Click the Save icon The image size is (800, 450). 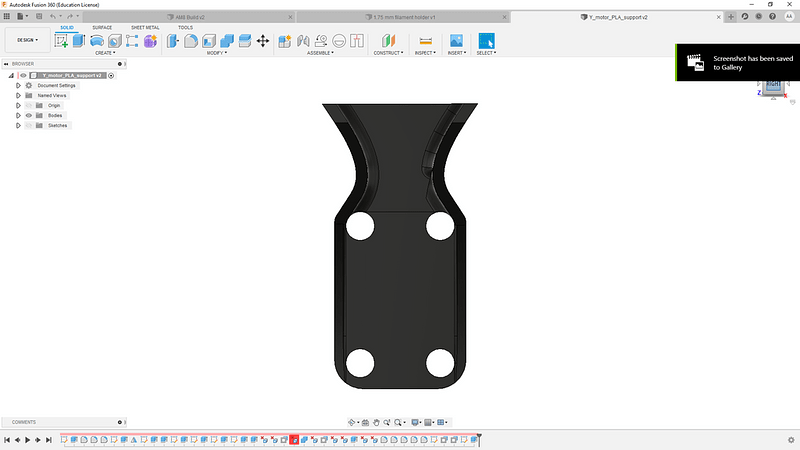[39, 16]
